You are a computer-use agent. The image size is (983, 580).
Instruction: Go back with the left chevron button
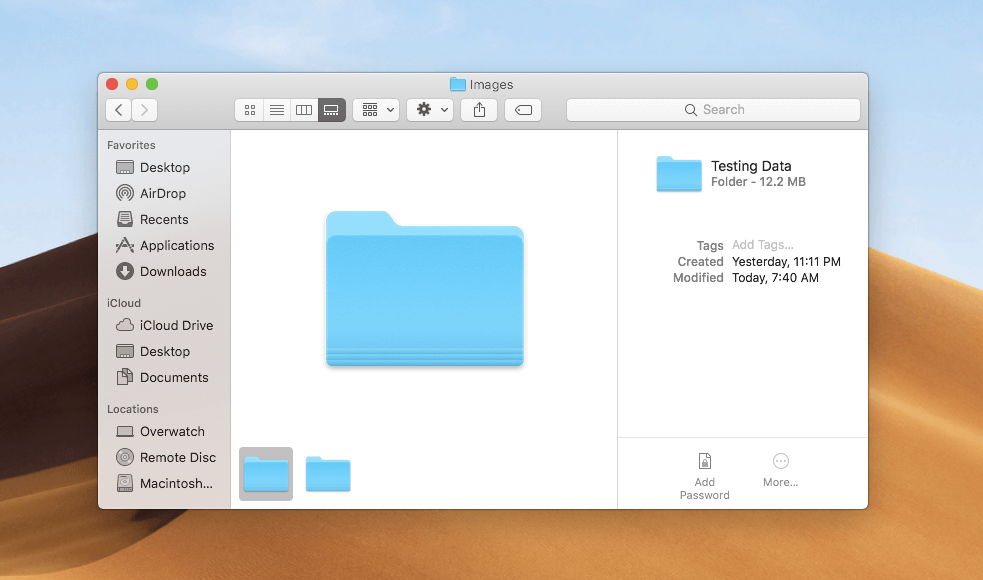click(x=119, y=110)
